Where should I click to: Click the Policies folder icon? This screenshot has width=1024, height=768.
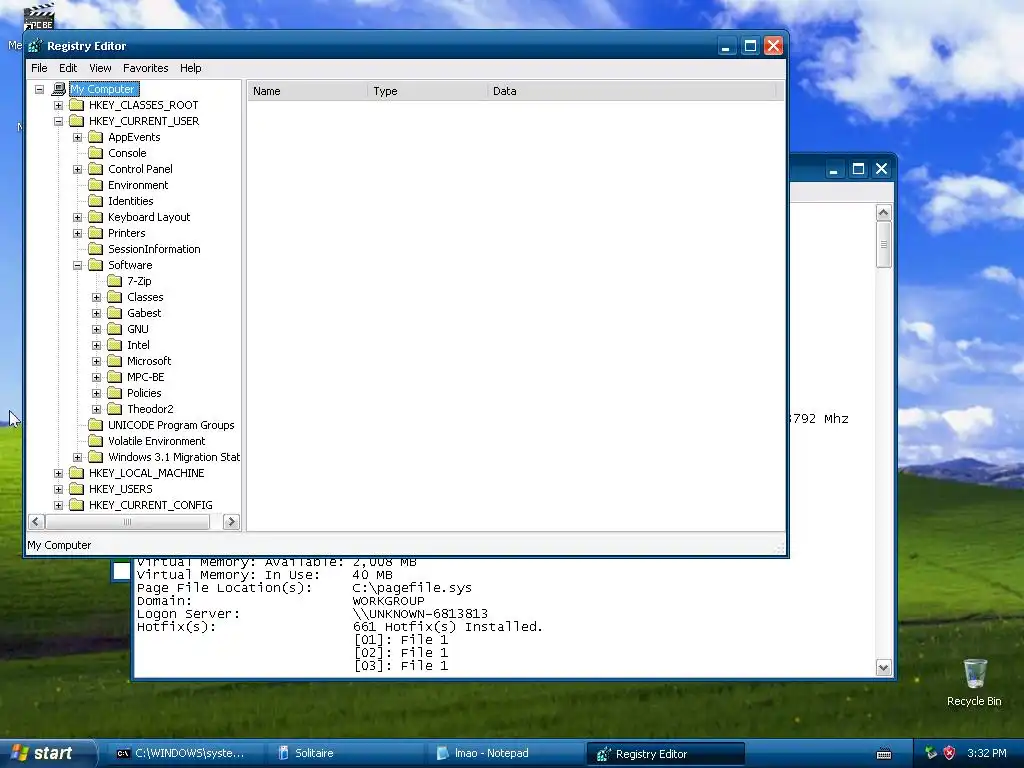click(x=115, y=393)
